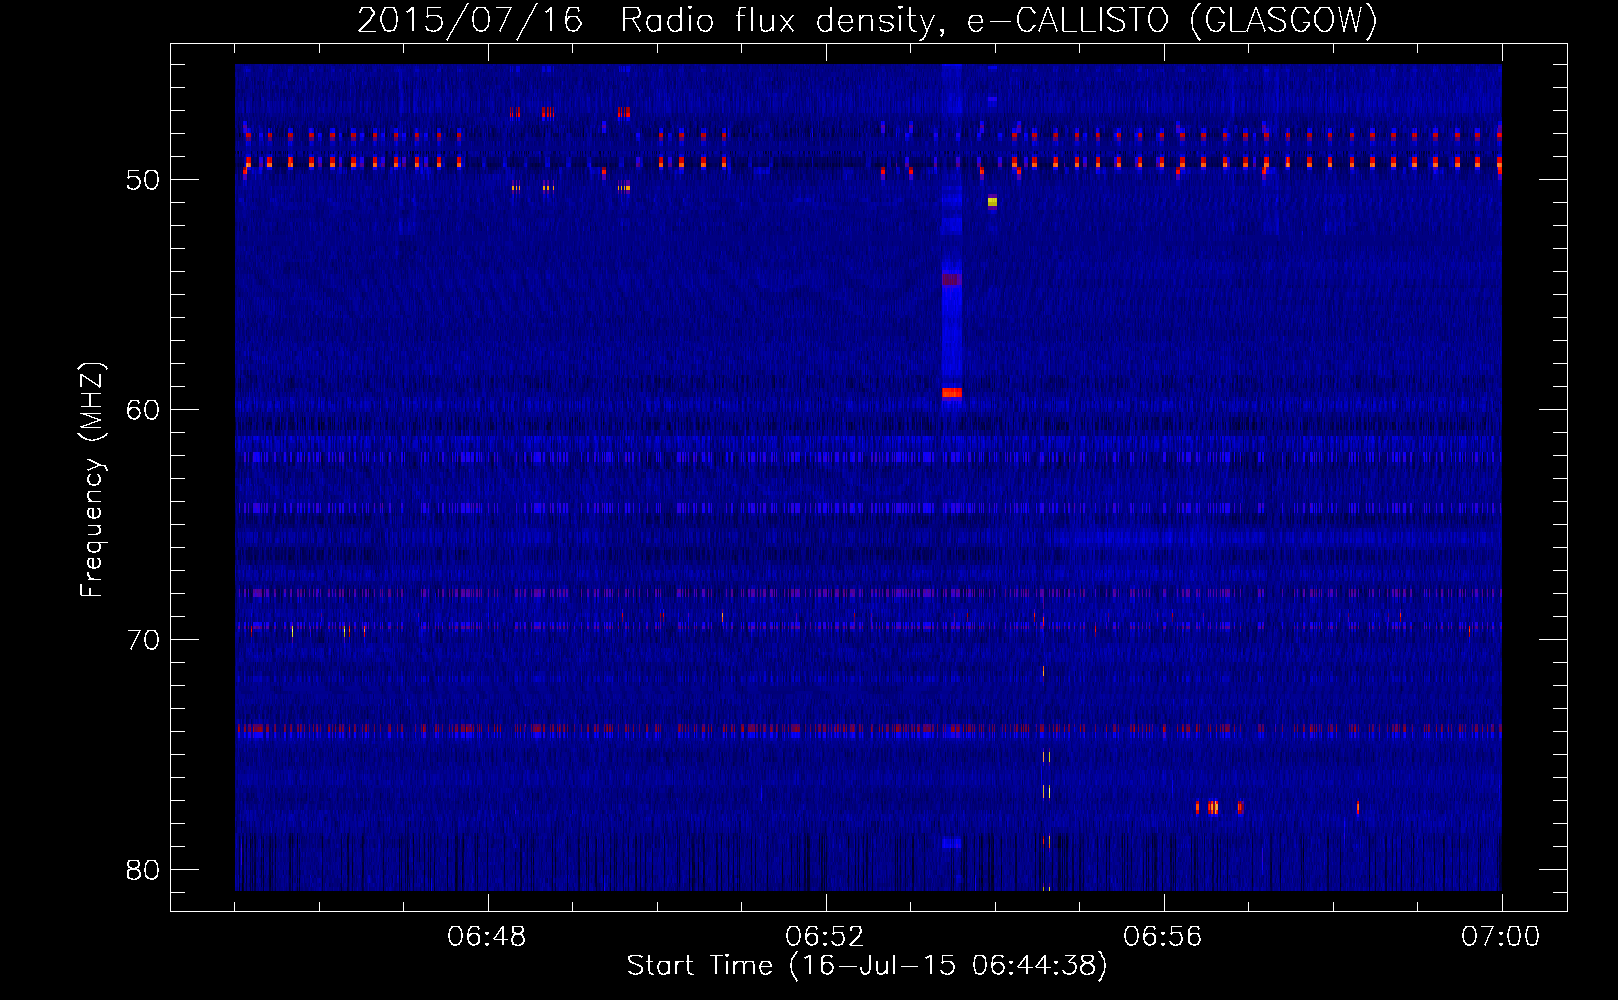Image resolution: width=1618 pixels, height=1000 pixels.
Task: Click the yellow spot near 51 MHz
Action: 992,202
